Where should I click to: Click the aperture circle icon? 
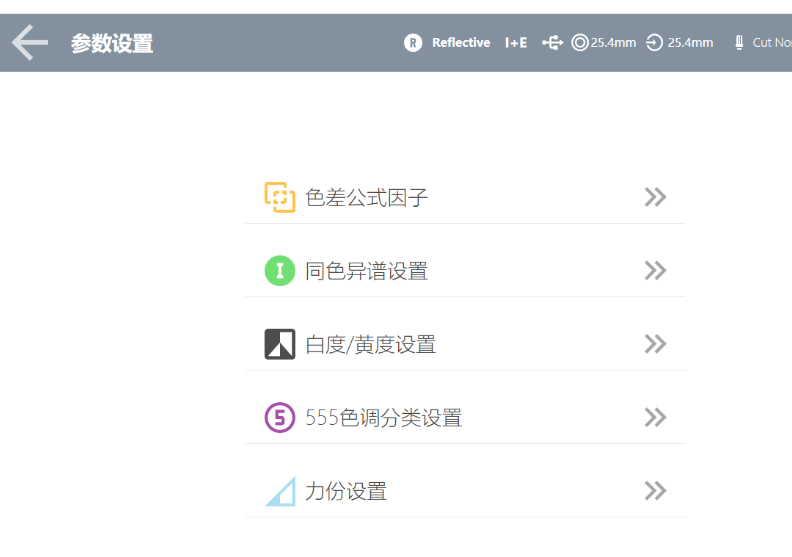[580, 42]
